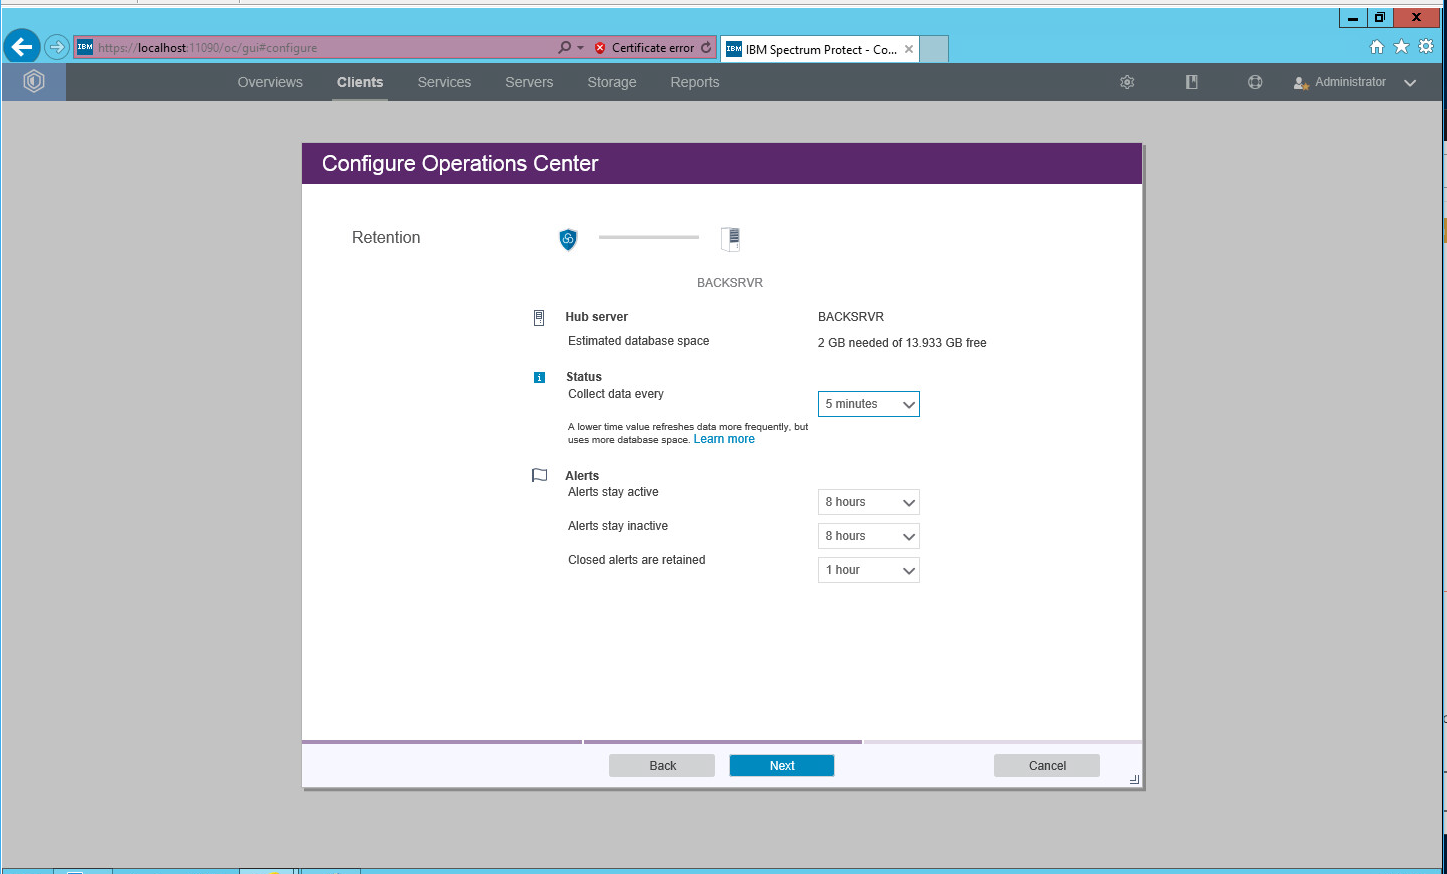This screenshot has width=1447, height=874.
Task: Click the browser address bar
Action: click(320, 47)
